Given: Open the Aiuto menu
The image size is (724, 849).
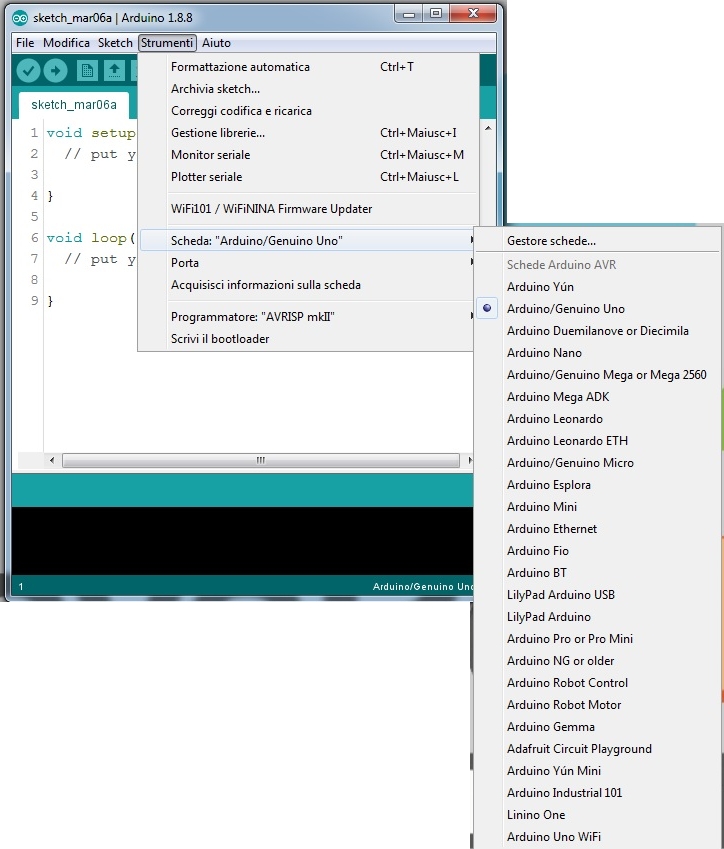Looking at the screenshot, I should (216, 43).
